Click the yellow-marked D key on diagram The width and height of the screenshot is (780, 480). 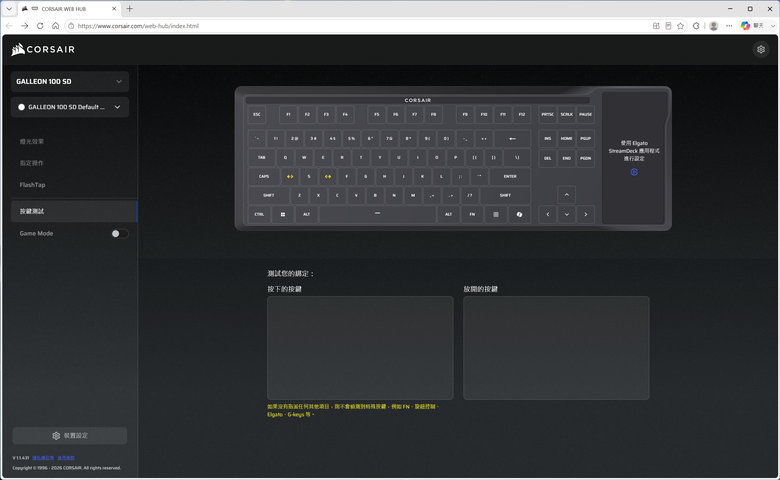coord(328,177)
